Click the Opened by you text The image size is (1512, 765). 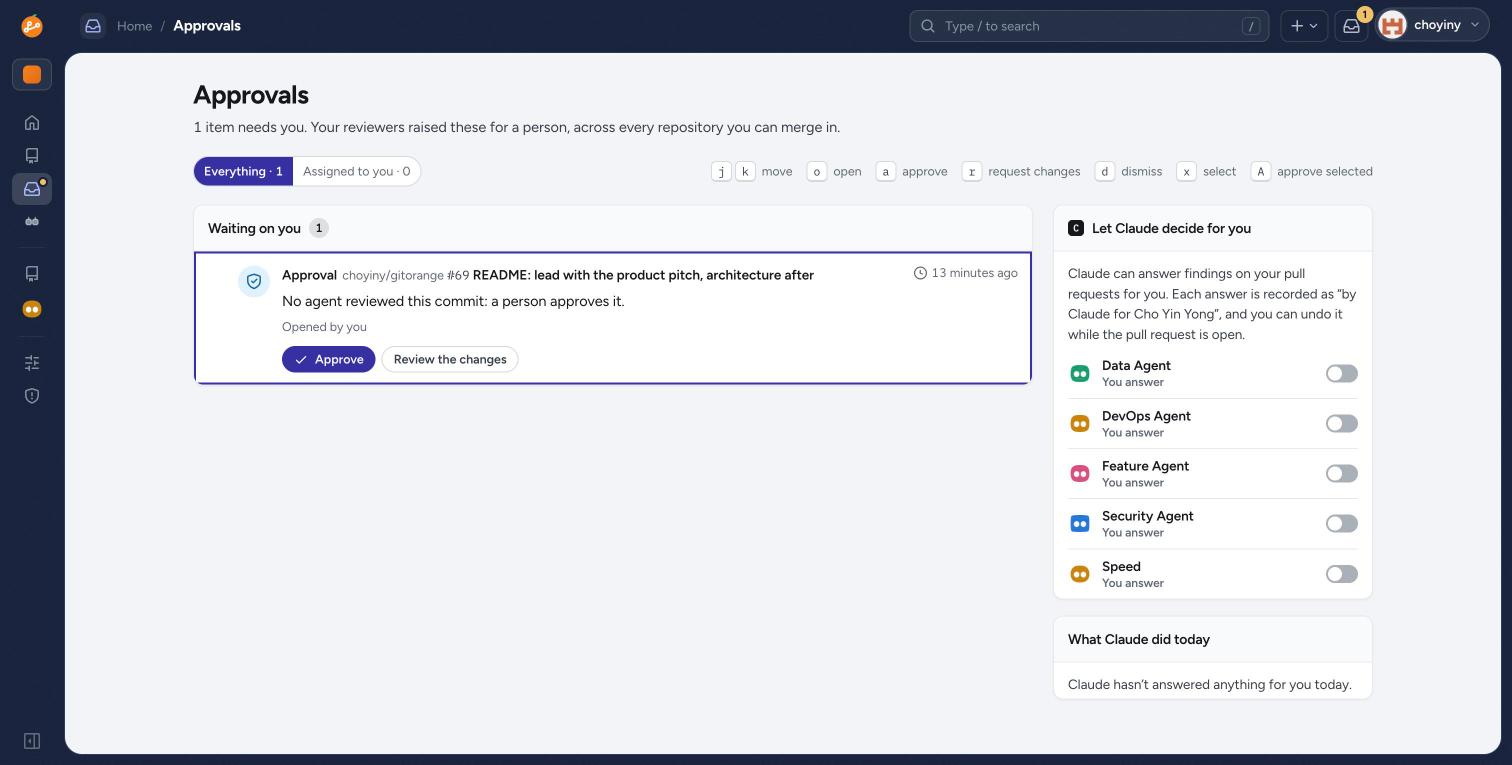click(324, 327)
